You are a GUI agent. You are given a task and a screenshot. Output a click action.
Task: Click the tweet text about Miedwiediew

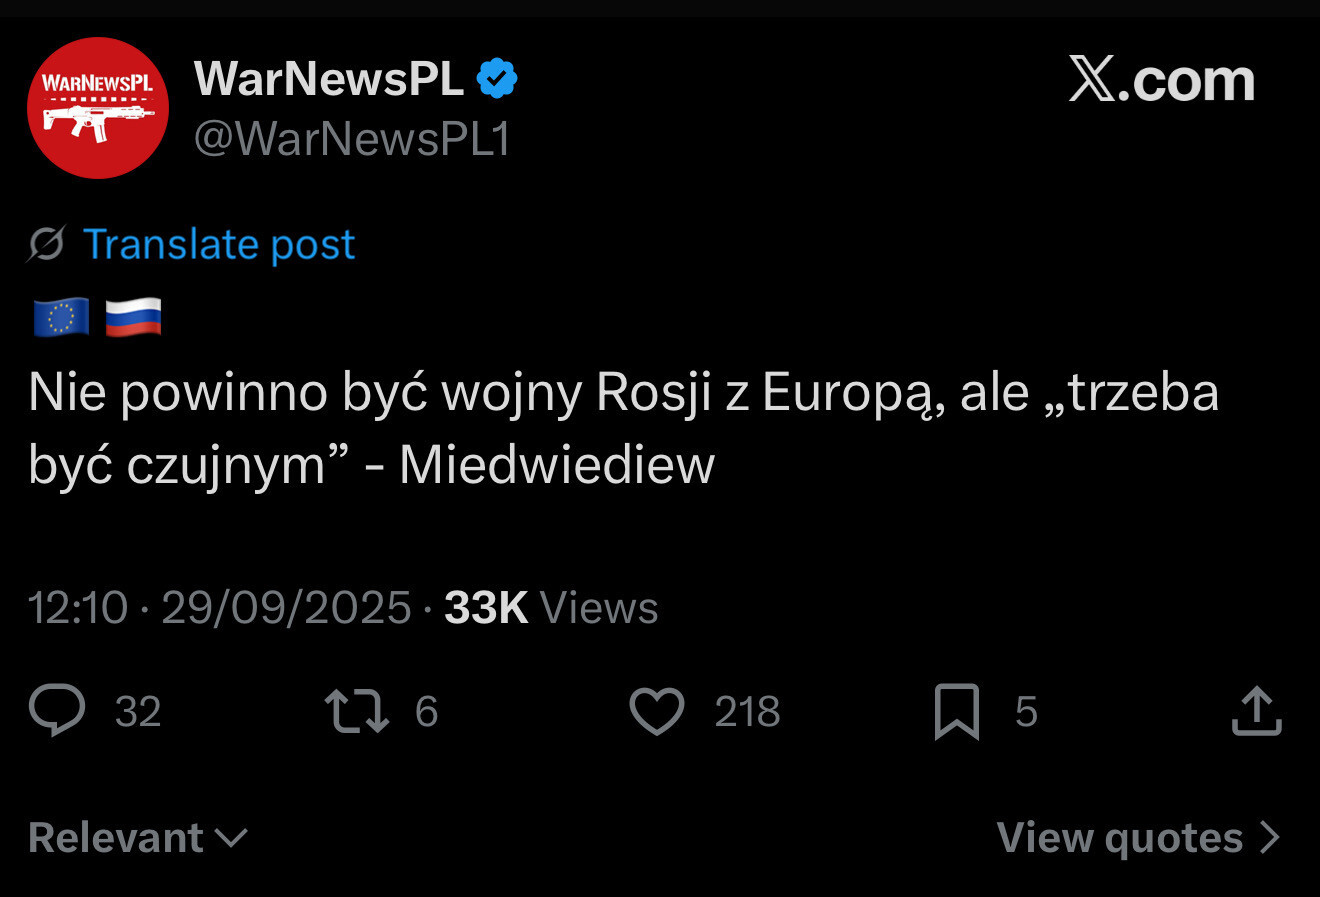[x=623, y=428]
